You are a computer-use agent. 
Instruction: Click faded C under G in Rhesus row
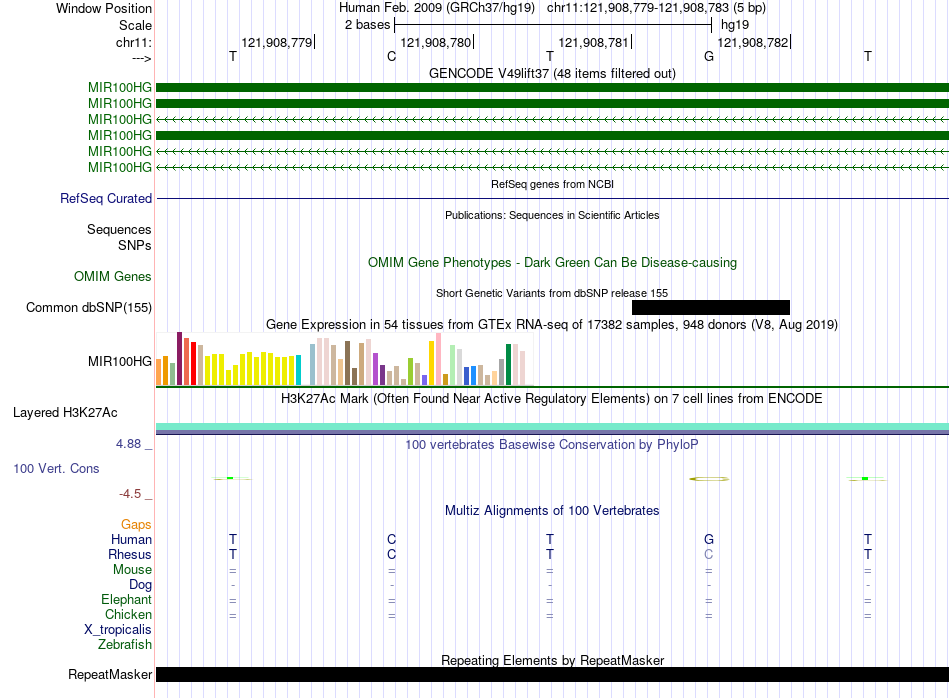(709, 554)
